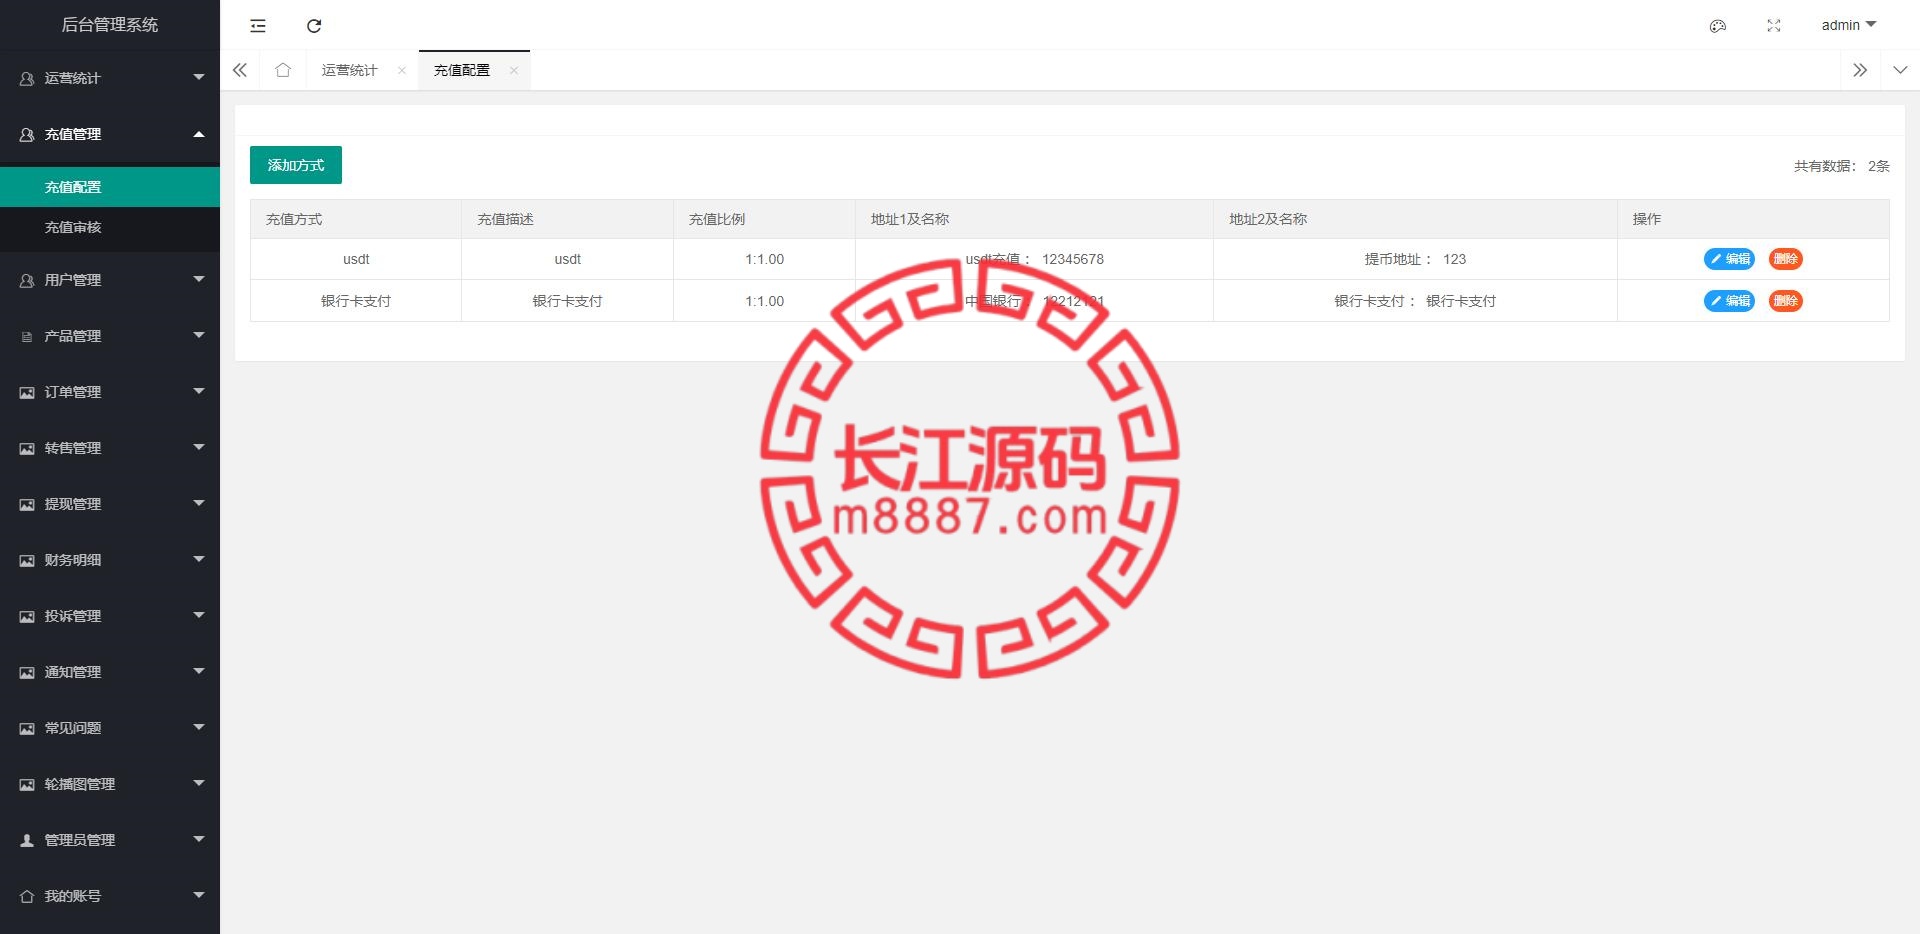The height and width of the screenshot is (934, 1920).
Task: Expand 管理员管理 sidebar menu
Action: 110,840
